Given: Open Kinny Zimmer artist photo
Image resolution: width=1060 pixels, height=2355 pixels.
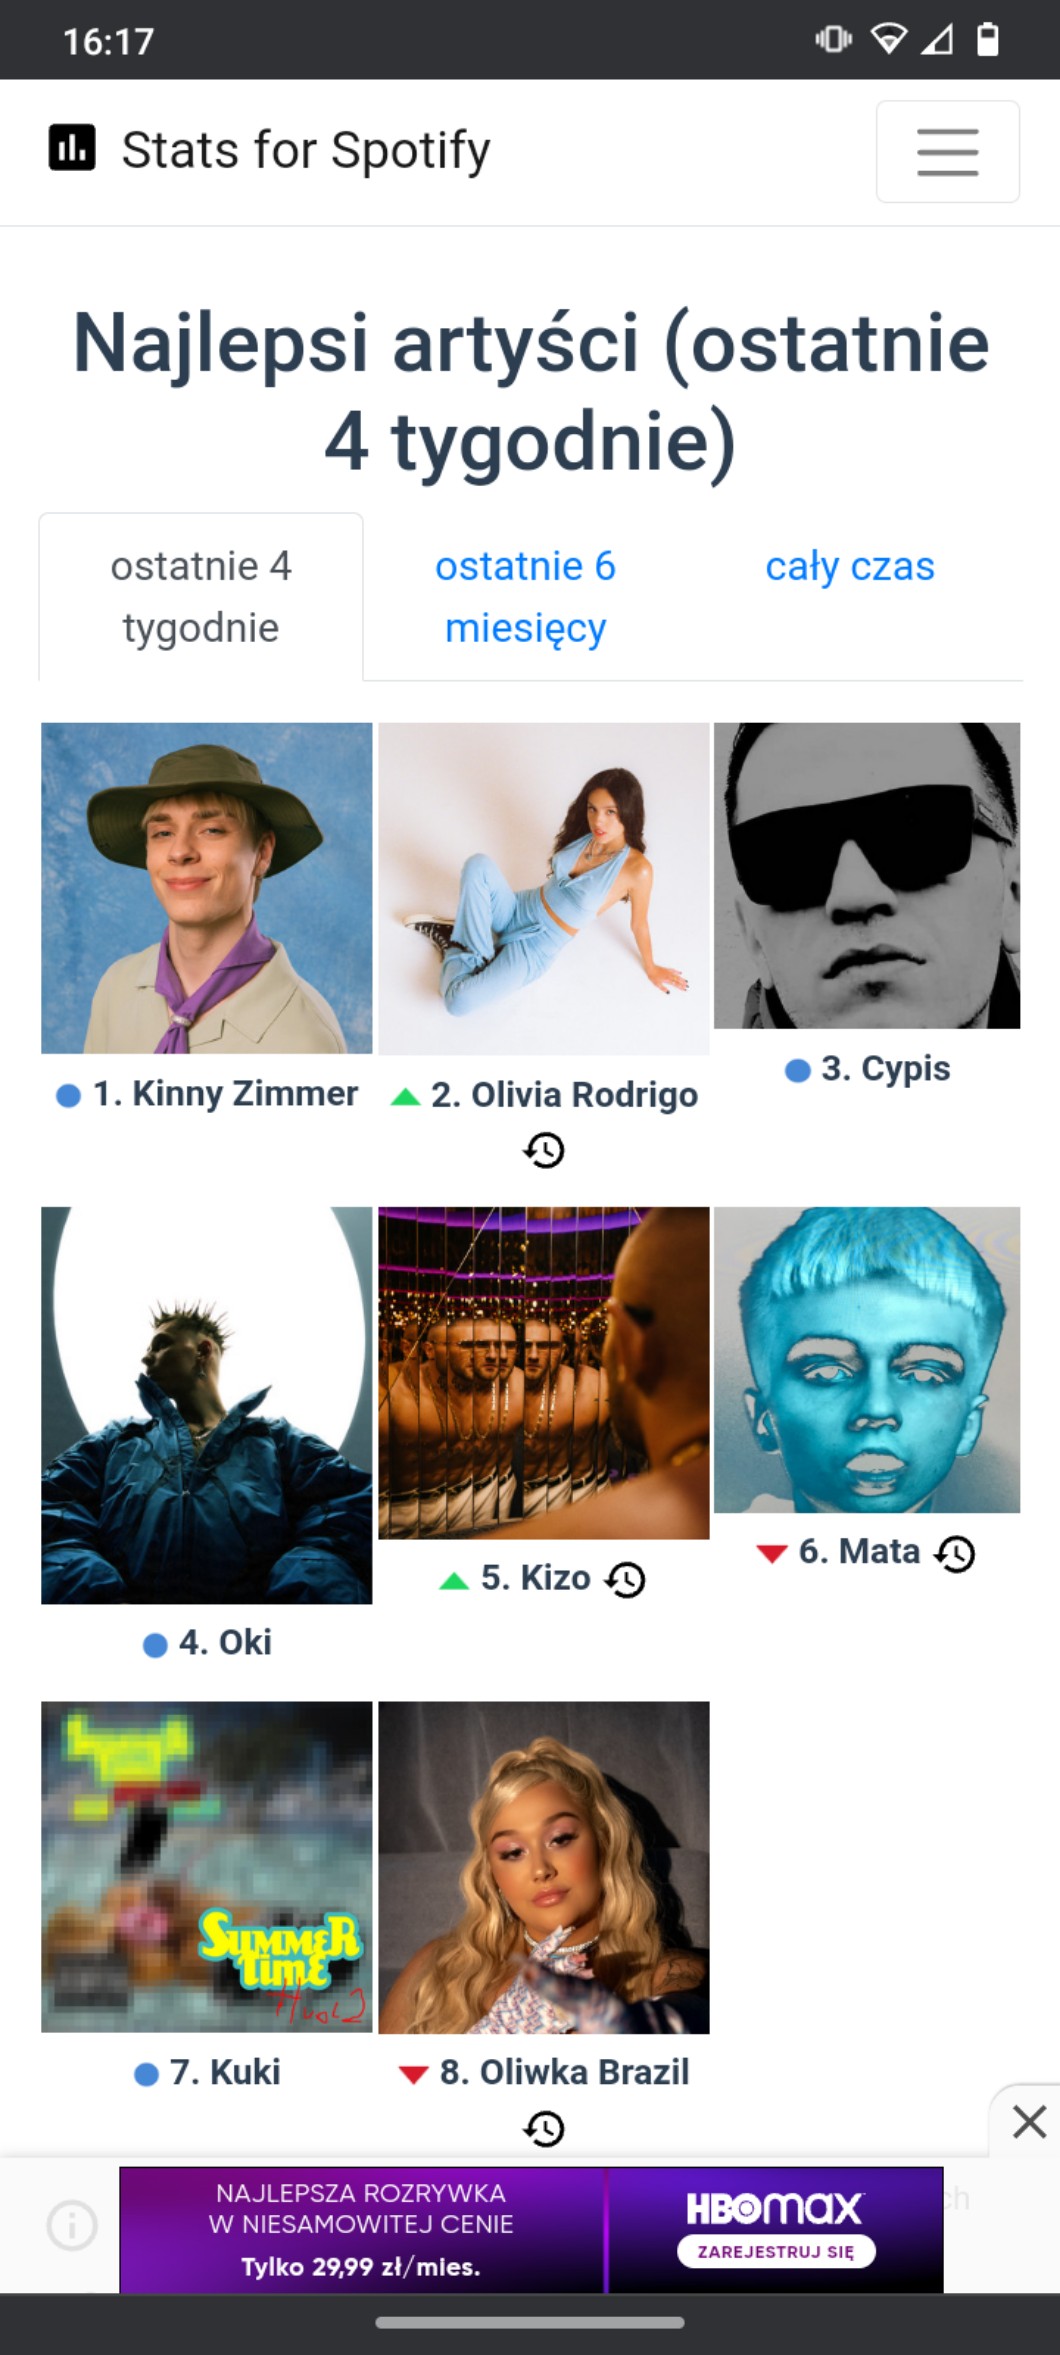Looking at the screenshot, I should point(207,888).
